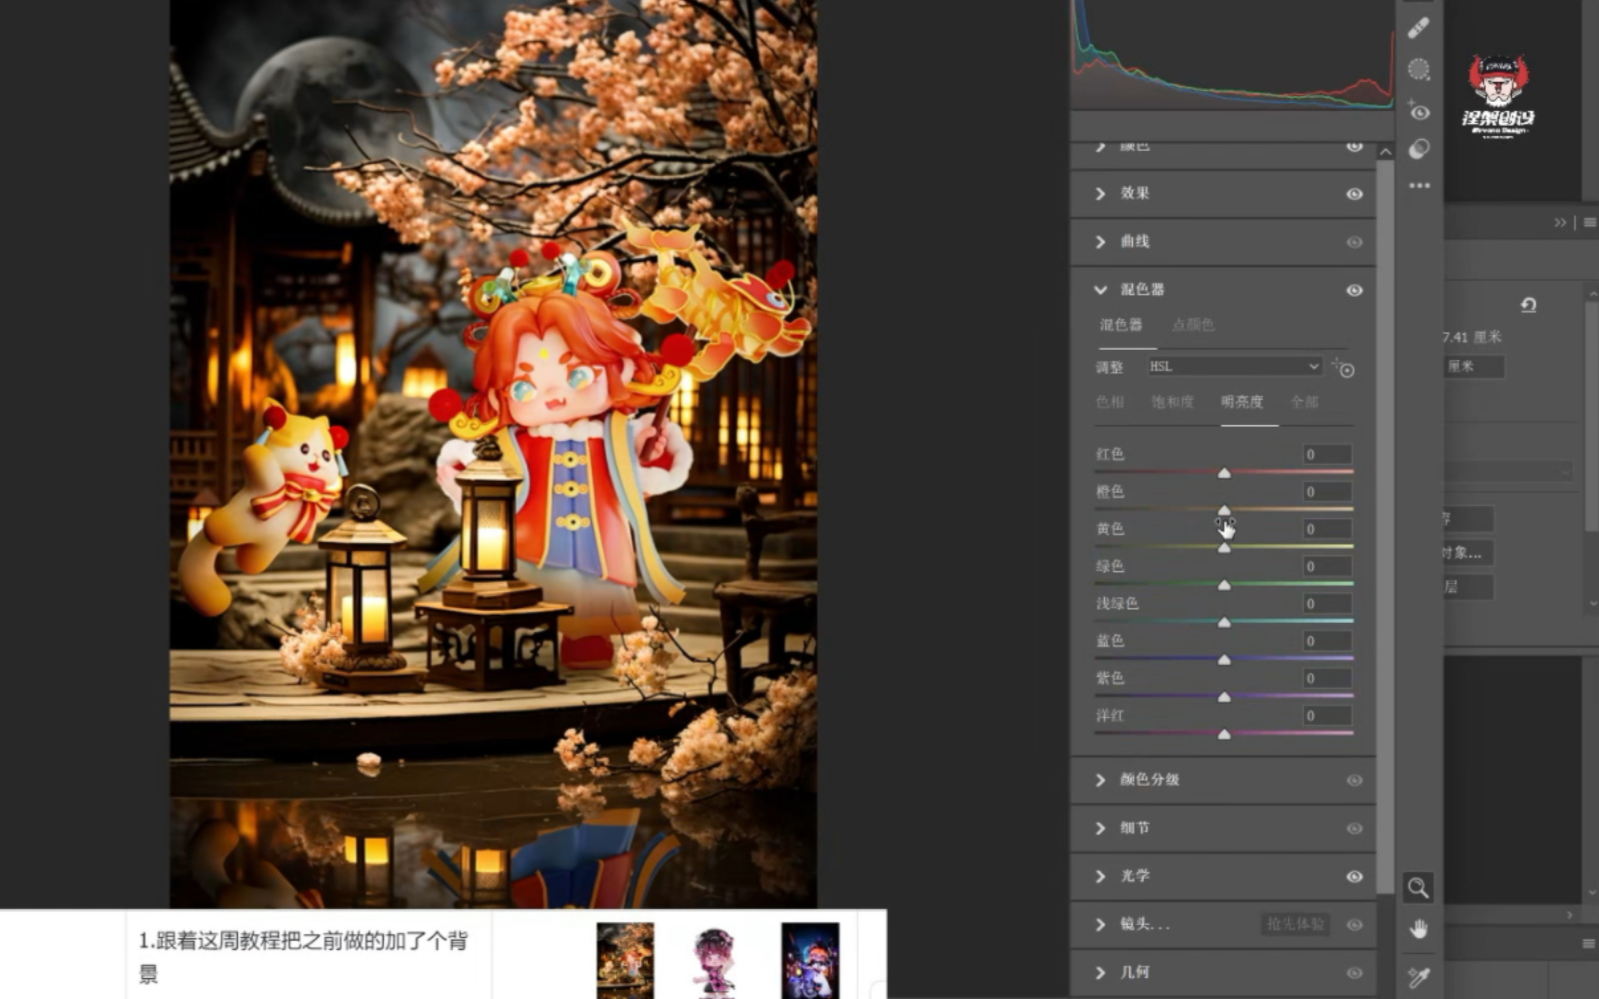Toggle visibility of the 几何 panel

[x=1354, y=972]
